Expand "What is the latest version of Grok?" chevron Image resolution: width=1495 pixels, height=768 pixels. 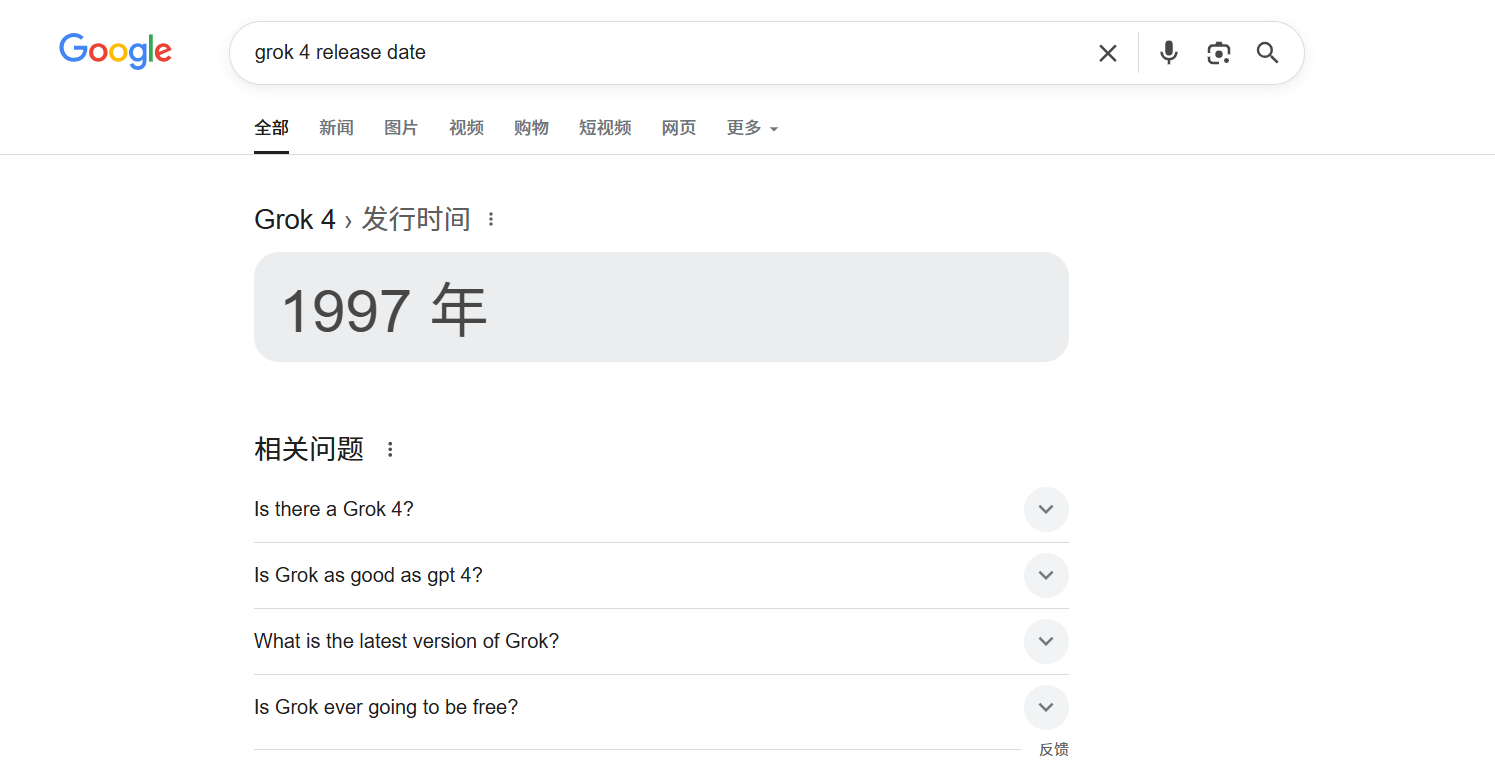(x=1046, y=642)
